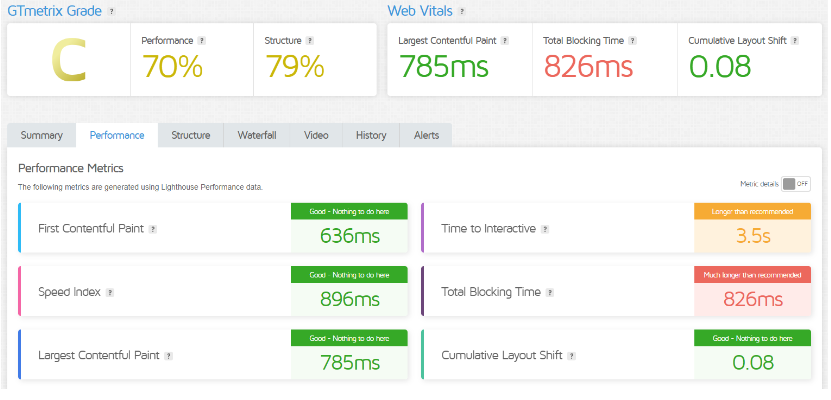Click the First Contentful Paint label
The width and height of the screenshot is (831, 400).
(91, 229)
